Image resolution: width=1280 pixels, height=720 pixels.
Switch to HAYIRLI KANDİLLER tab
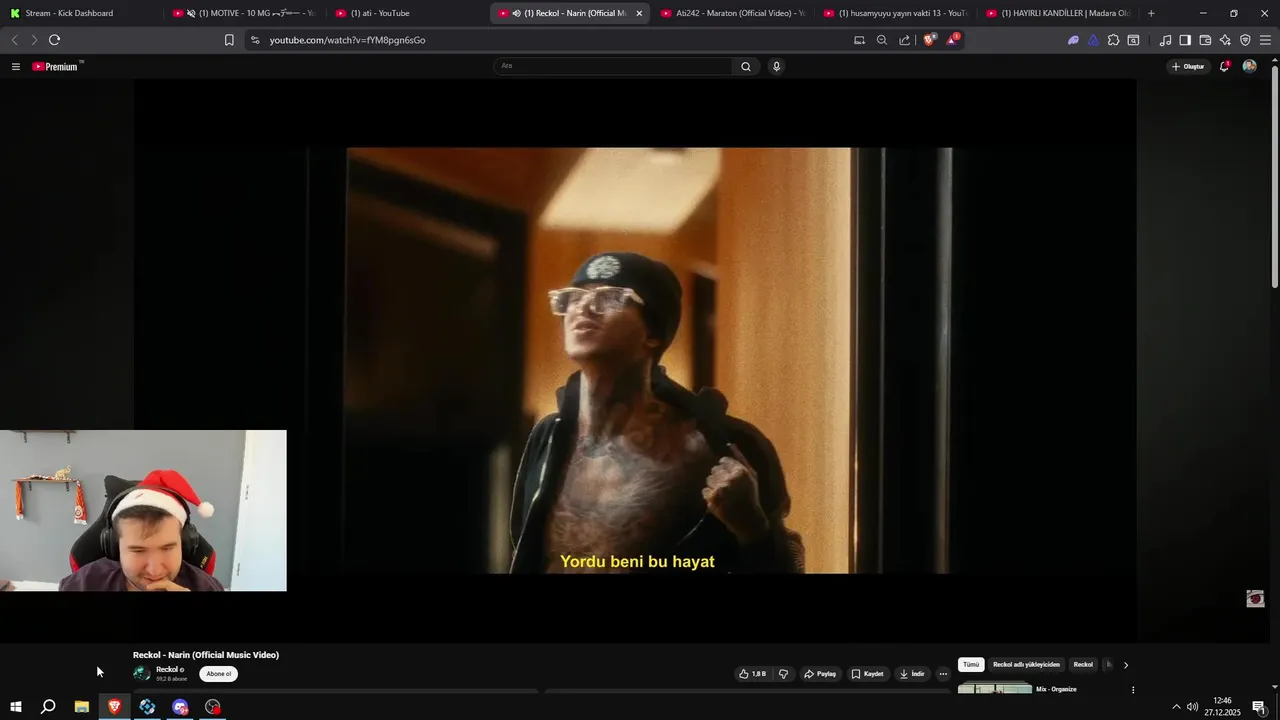pyautogui.click(x=1059, y=13)
